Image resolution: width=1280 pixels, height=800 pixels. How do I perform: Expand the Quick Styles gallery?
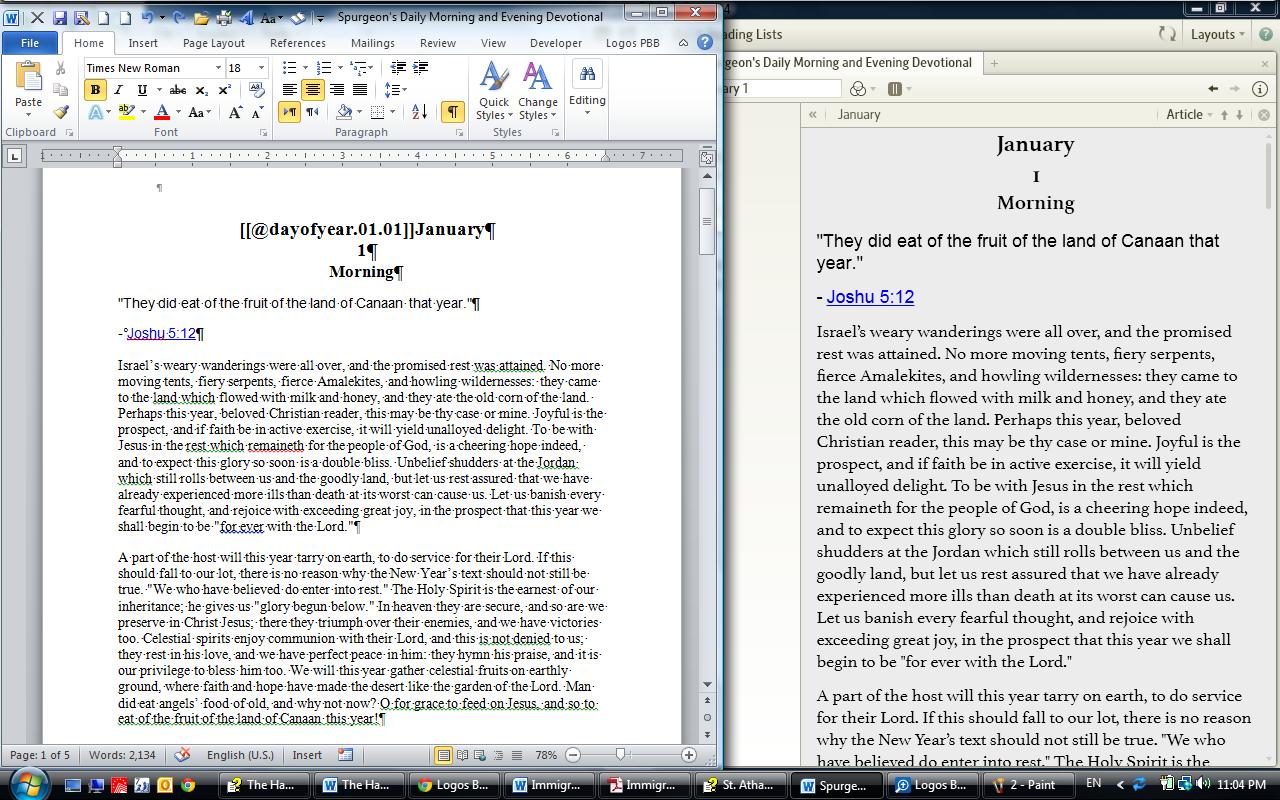click(x=494, y=91)
